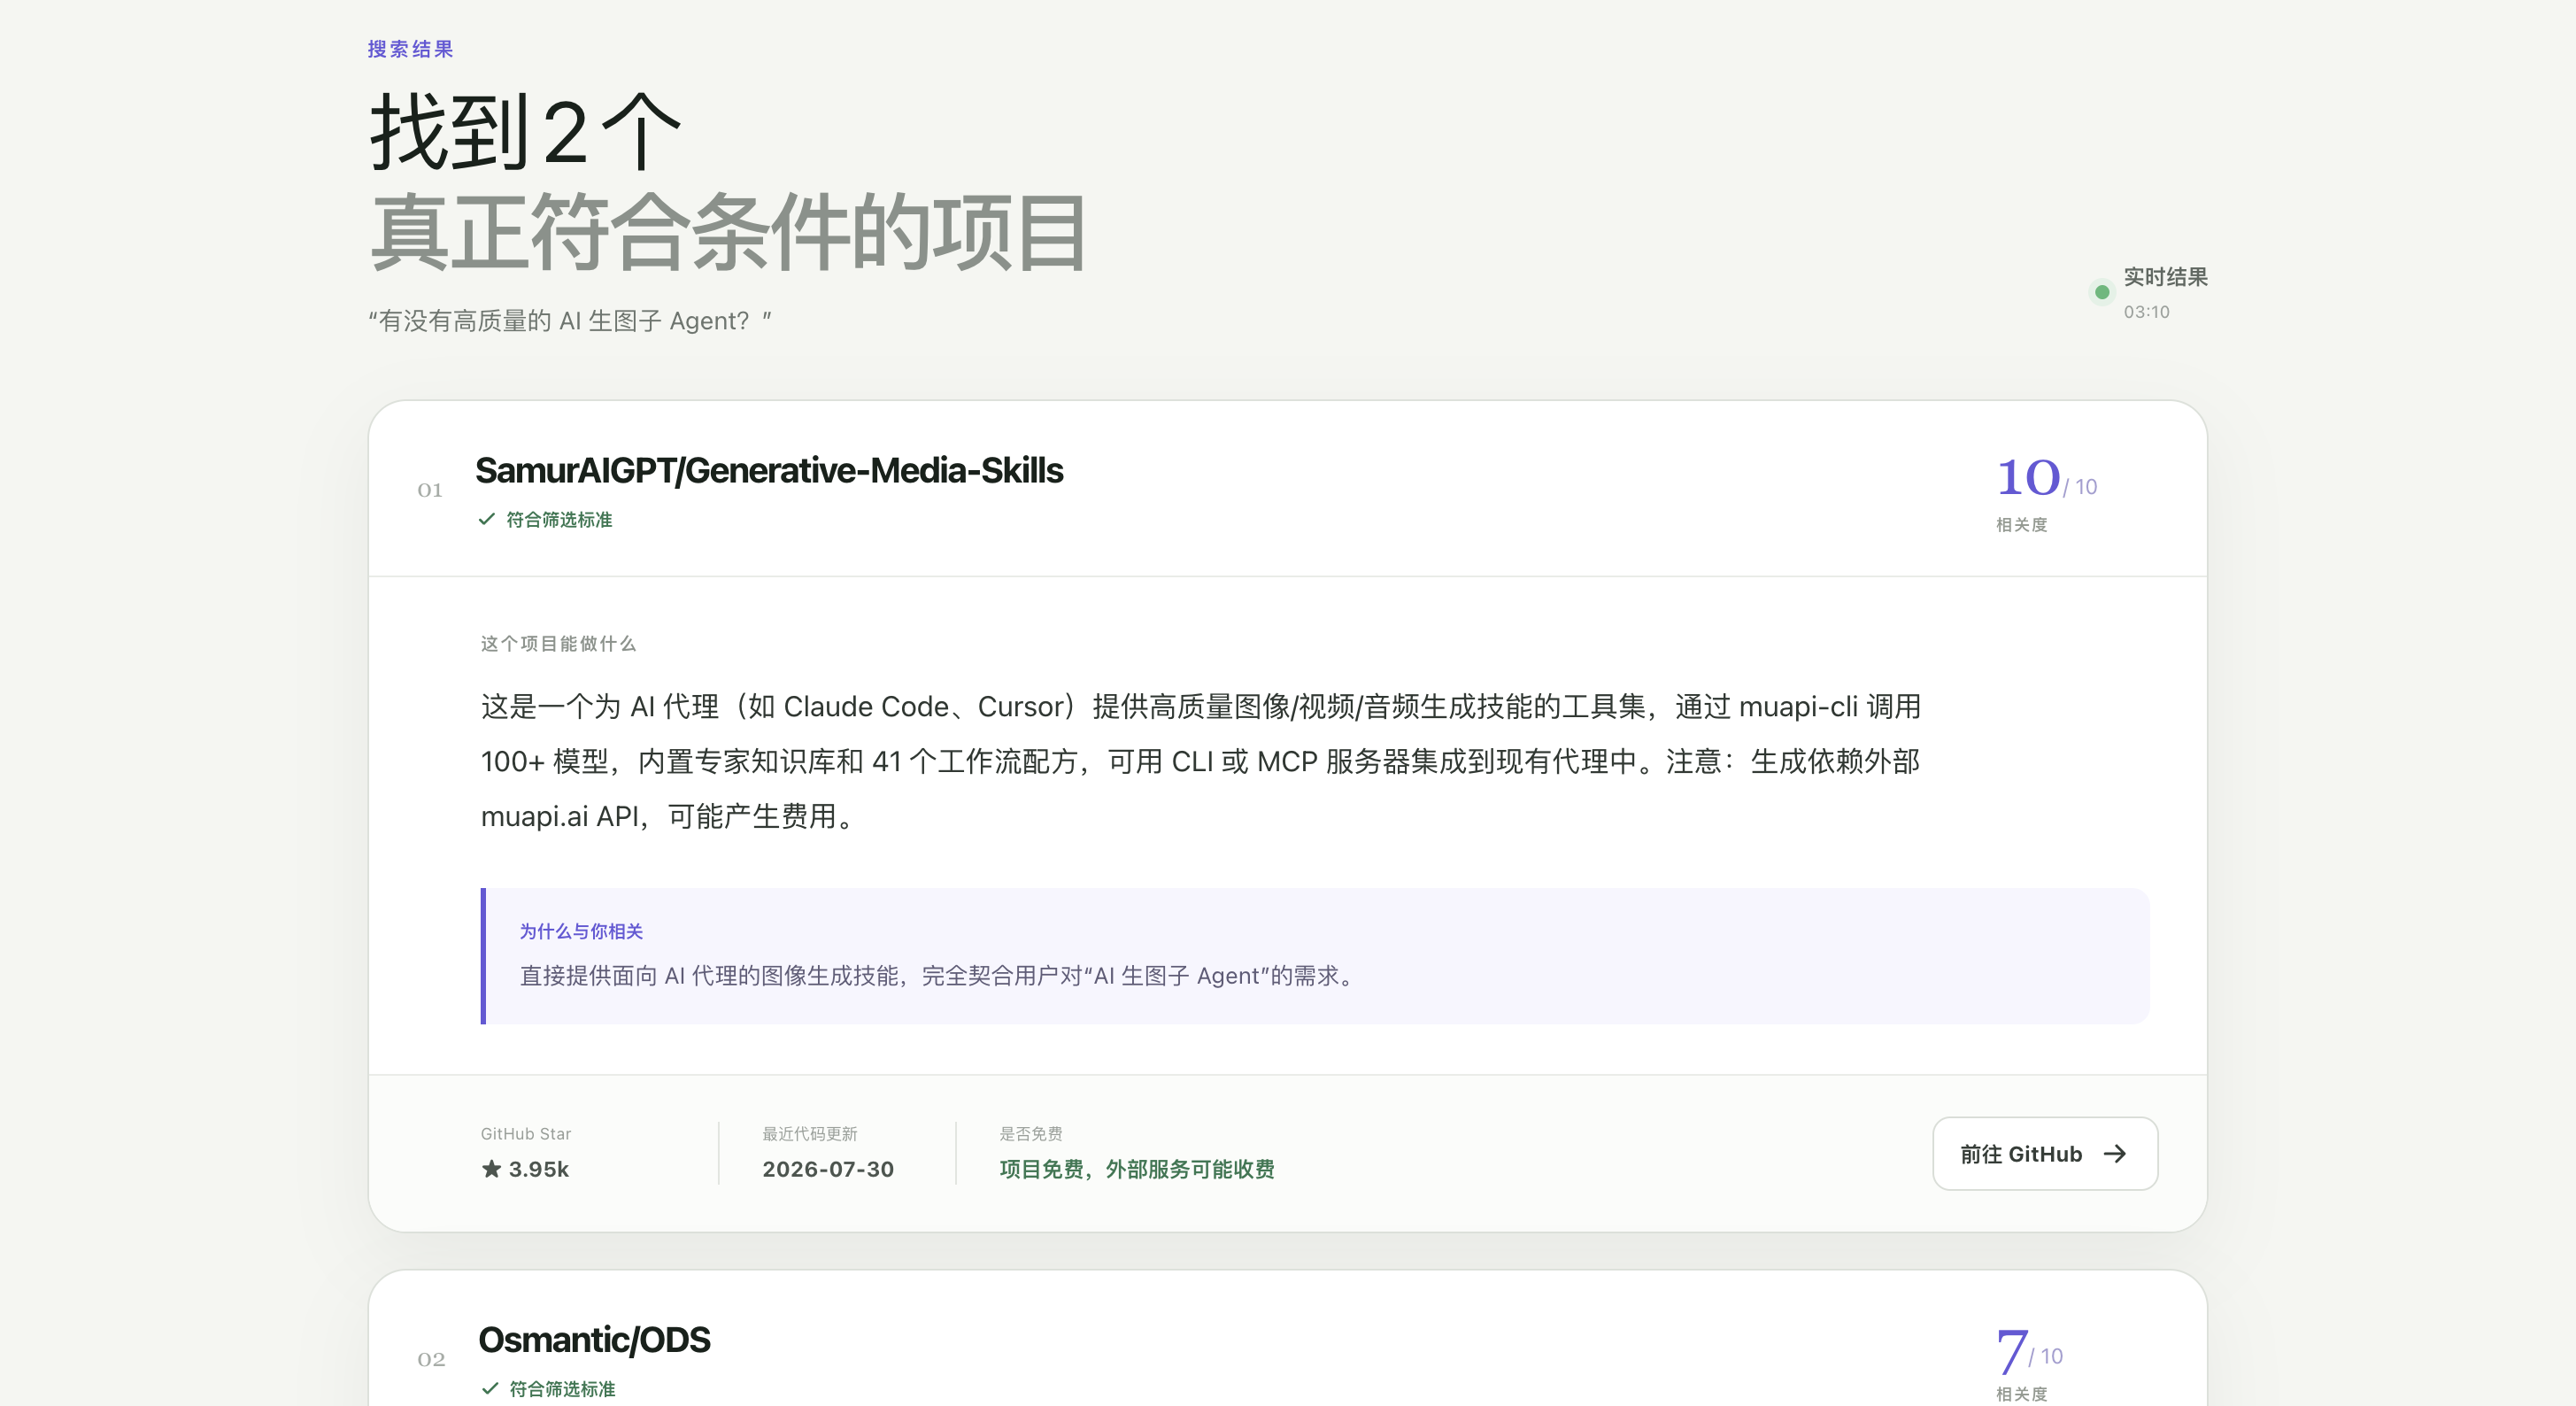
Task: Click the 02 index number
Action: [431, 1359]
